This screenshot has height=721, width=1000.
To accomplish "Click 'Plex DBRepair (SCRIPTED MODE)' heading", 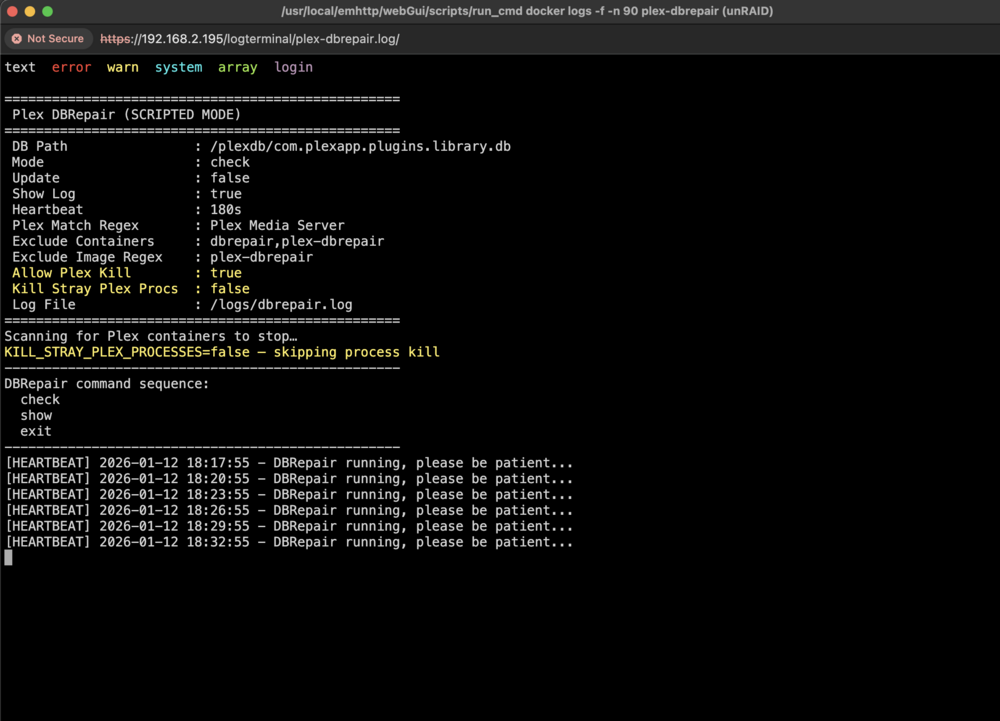I will (x=126, y=115).
